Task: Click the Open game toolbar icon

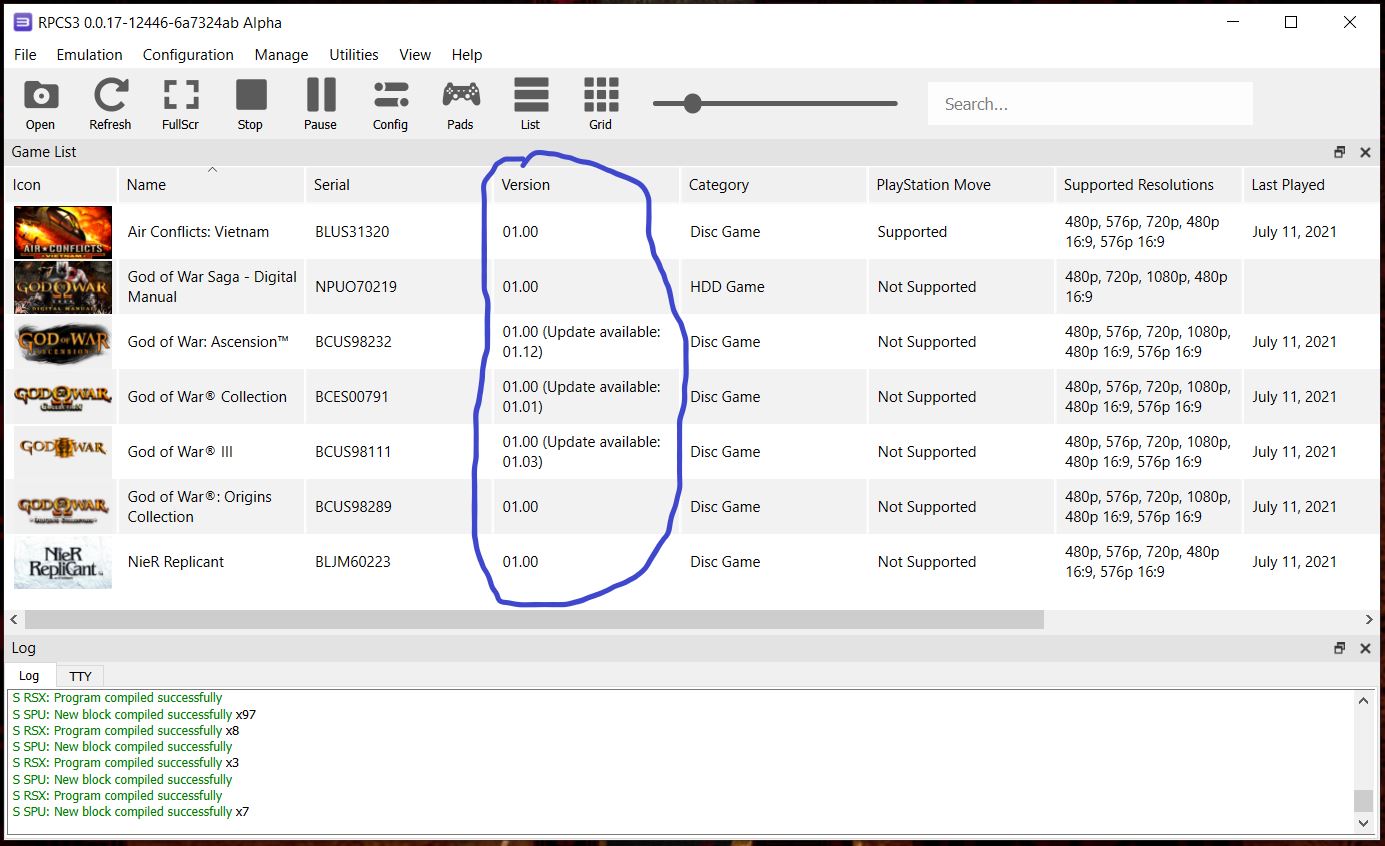Action: [40, 104]
